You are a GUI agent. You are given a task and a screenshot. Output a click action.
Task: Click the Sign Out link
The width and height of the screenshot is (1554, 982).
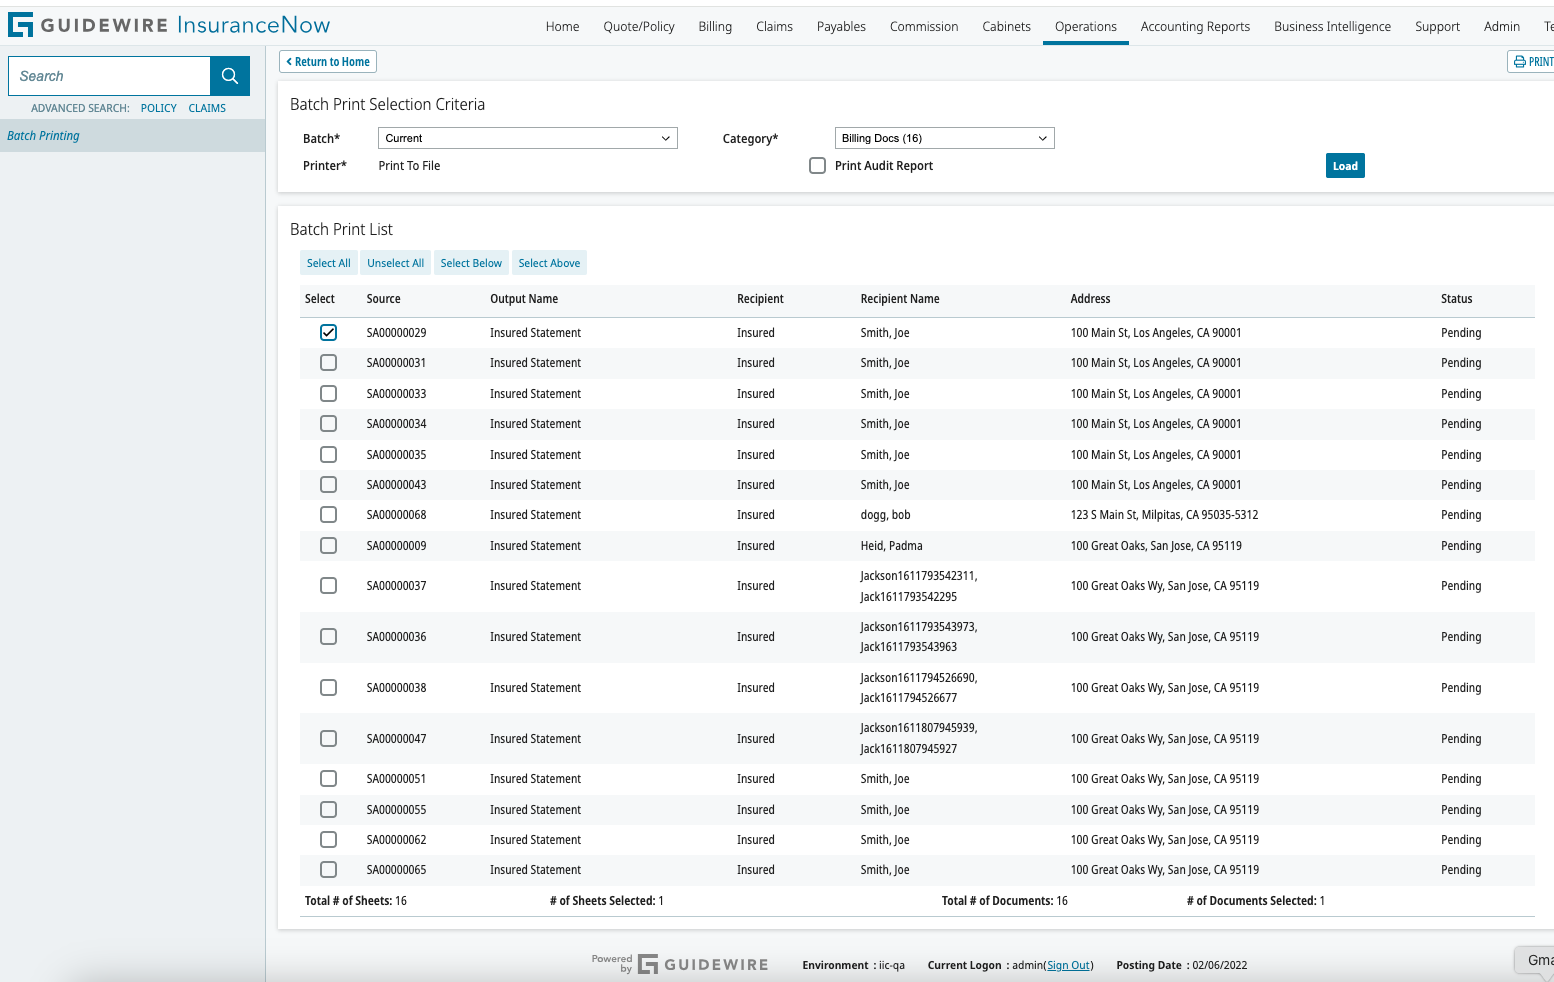point(1068,966)
